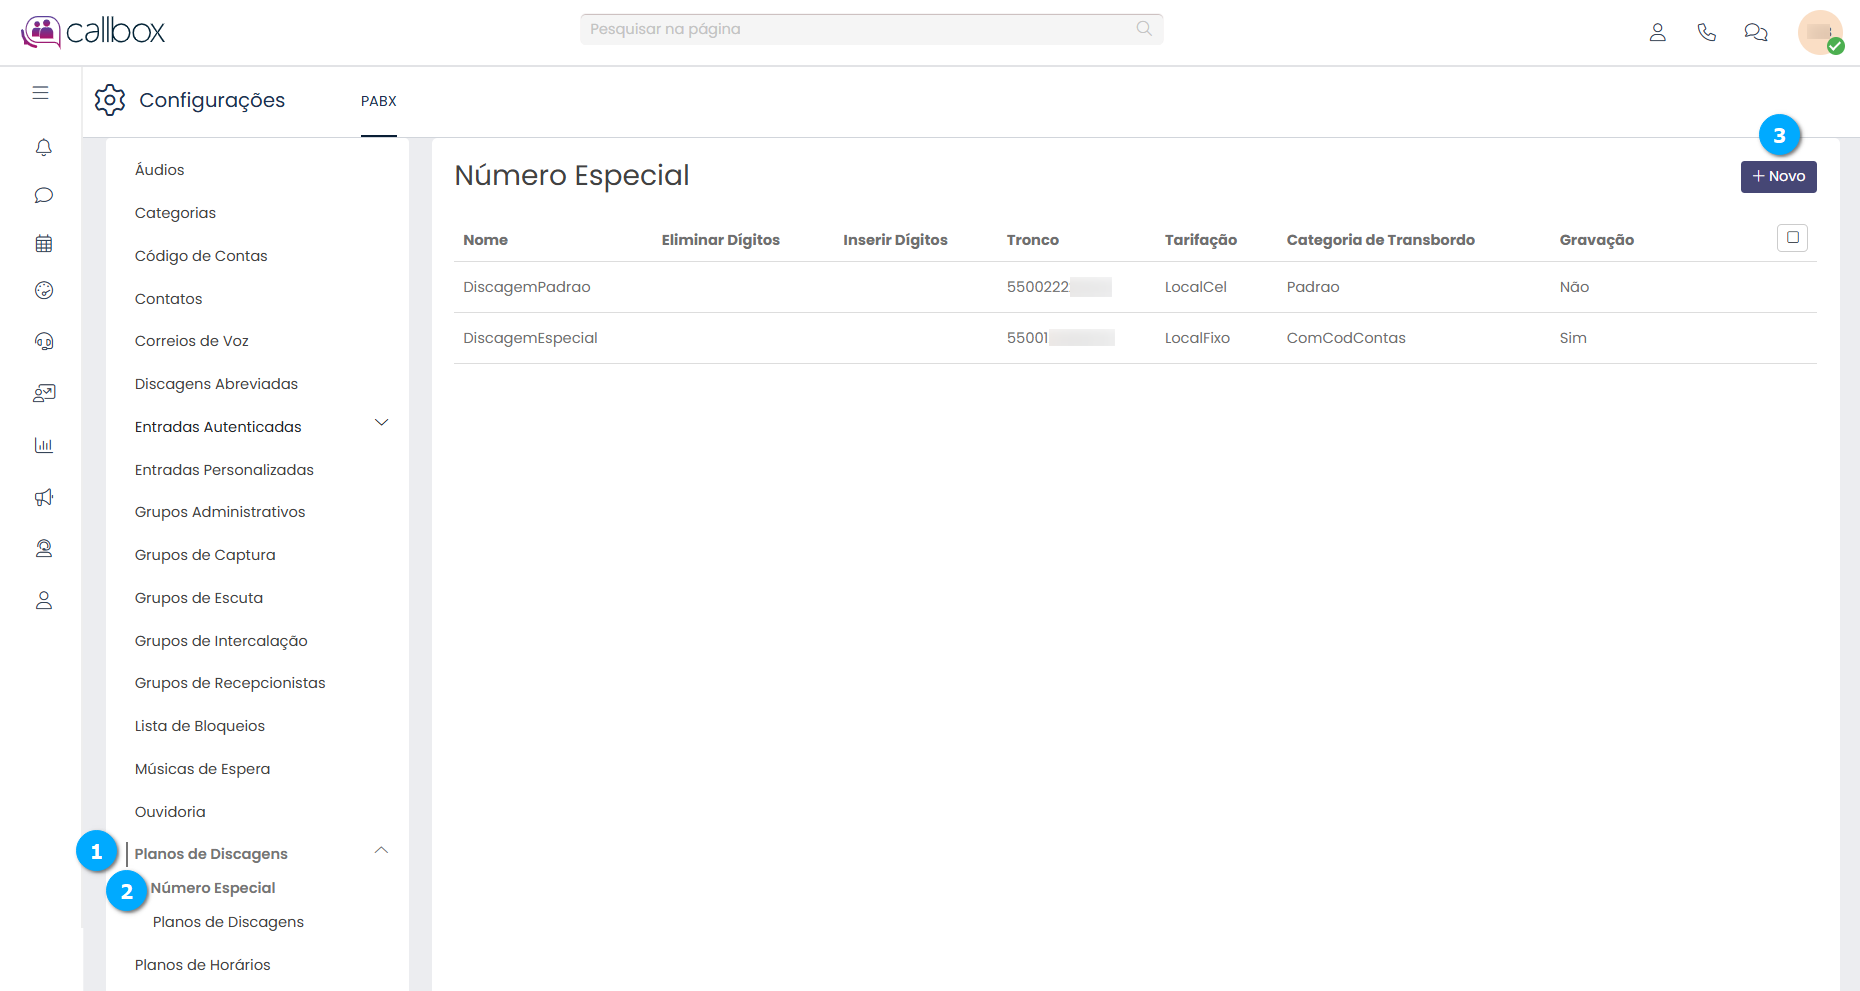Open the megaphone campaigns icon
Screen dimensions: 1860x991
pyautogui.click(x=43, y=497)
